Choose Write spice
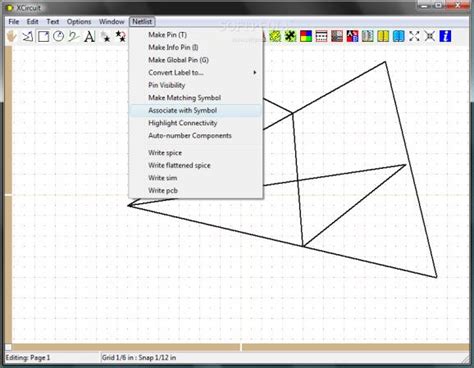This screenshot has height=368, width=474. [x=196, y=153]
